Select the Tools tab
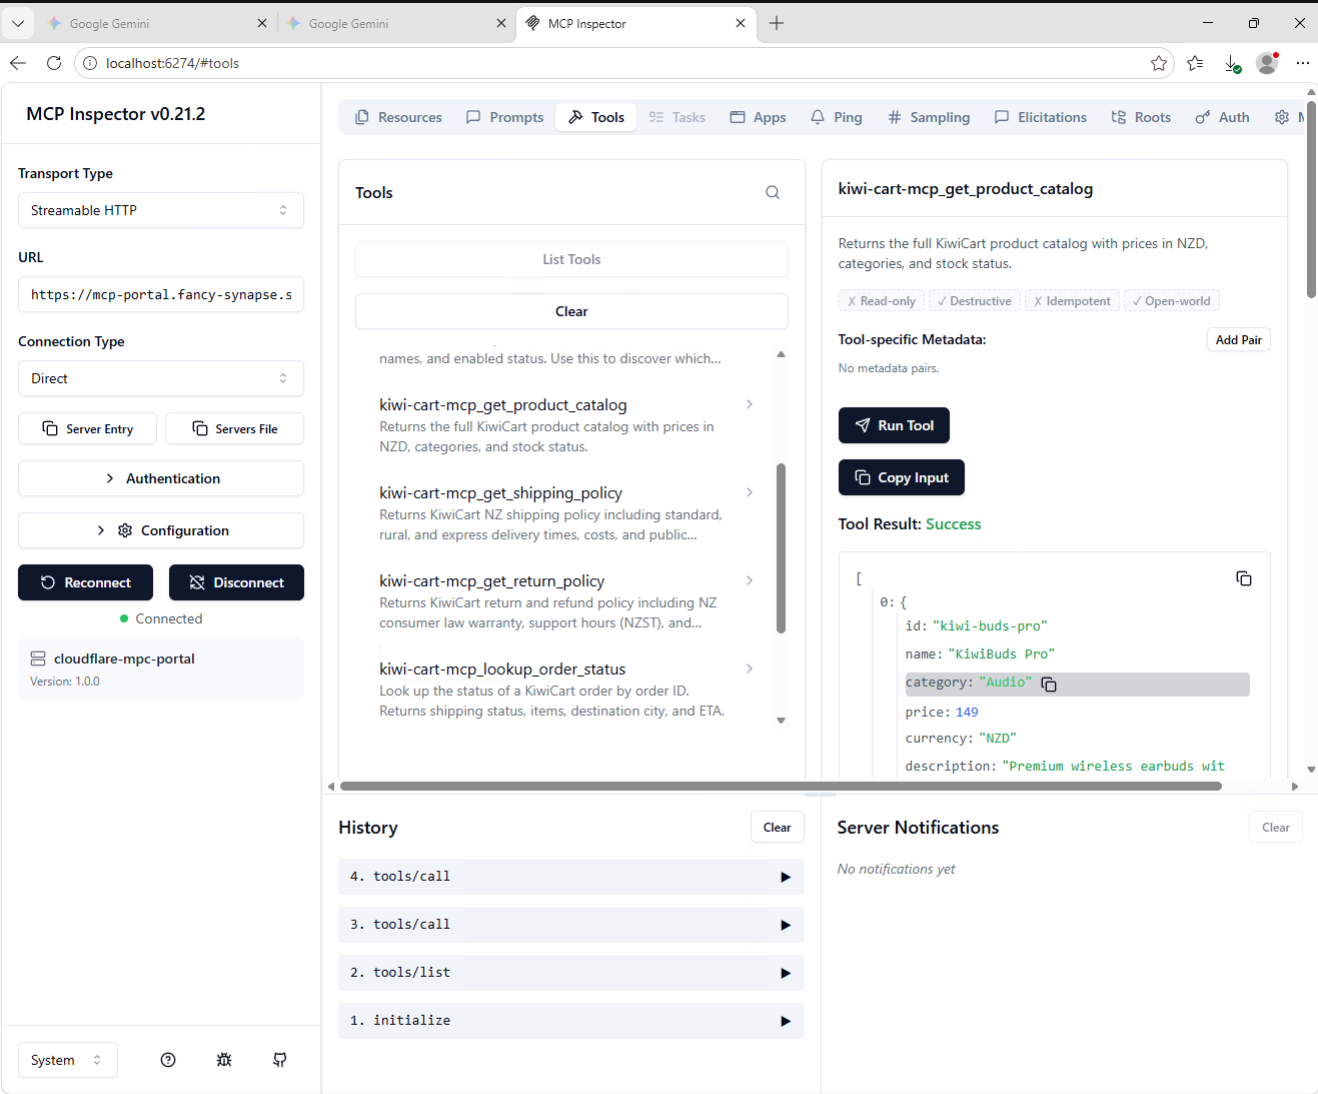1318x1094 pixels. point(596,117)
